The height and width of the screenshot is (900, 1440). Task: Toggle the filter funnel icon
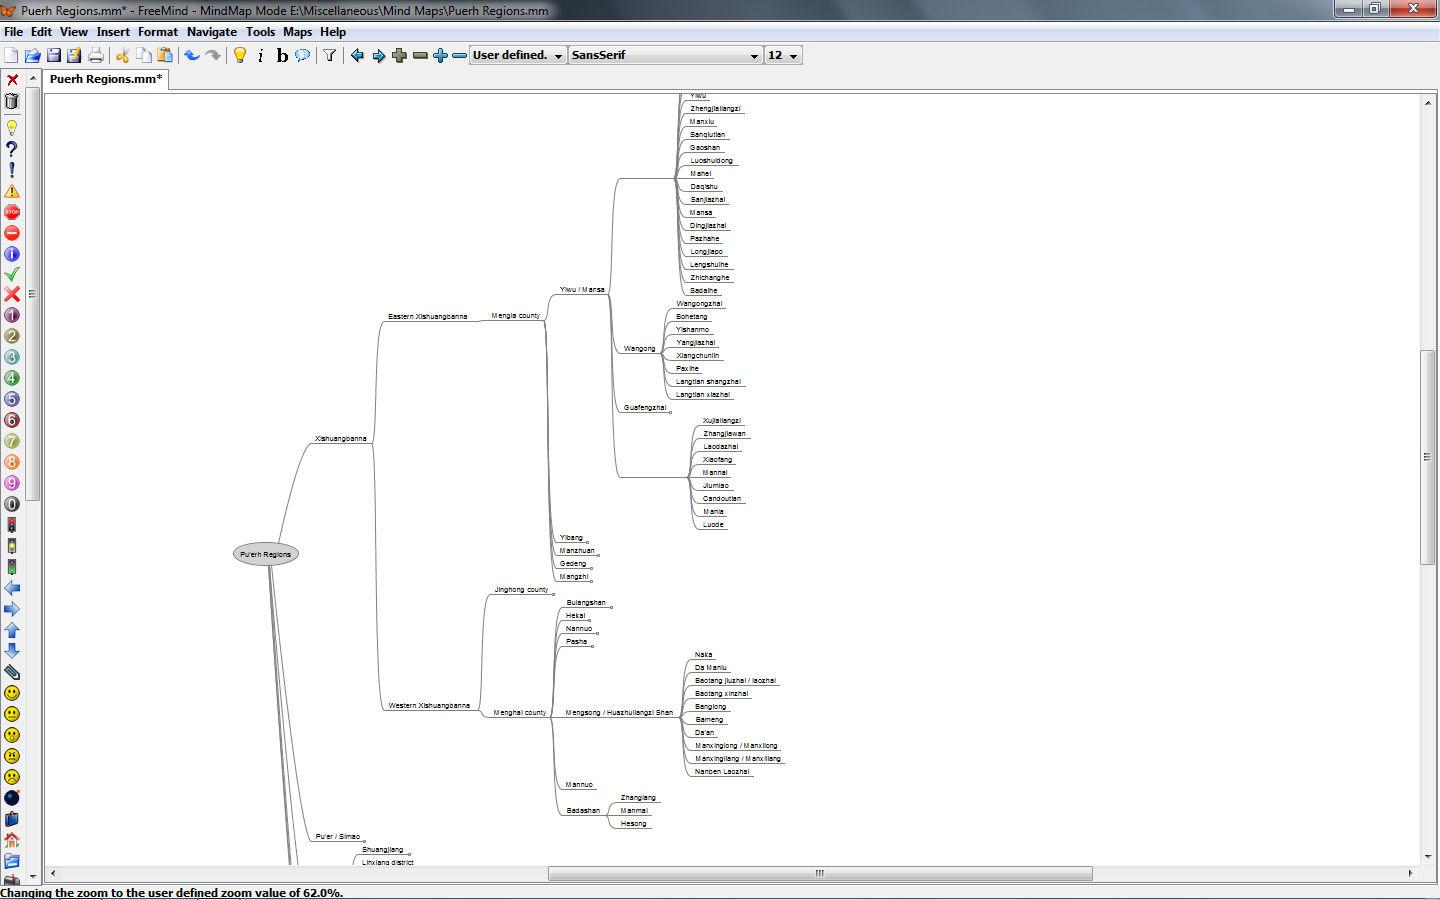coord(329,55)
